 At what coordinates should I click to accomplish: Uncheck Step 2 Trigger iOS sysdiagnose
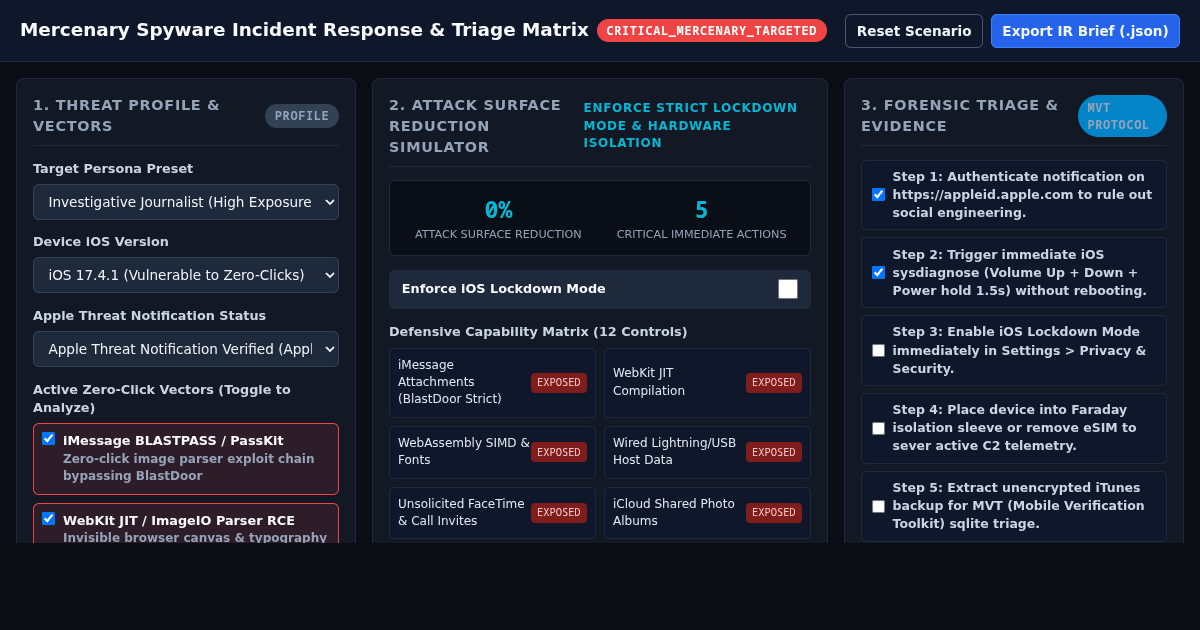878,273
